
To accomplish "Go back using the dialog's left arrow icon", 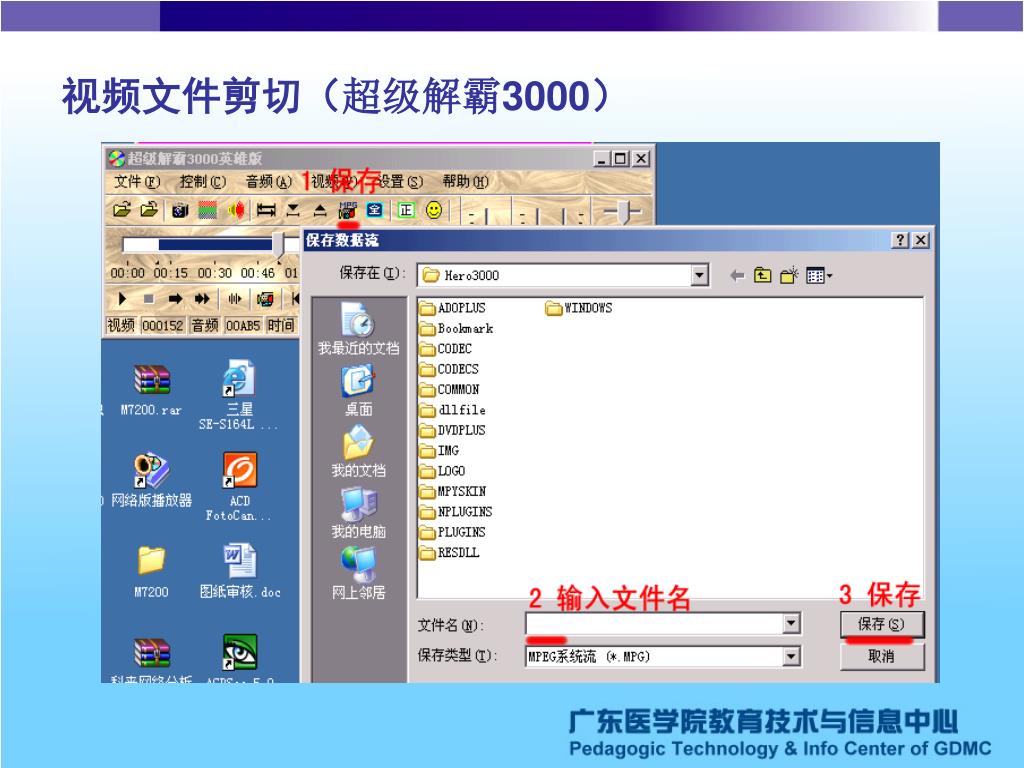I will [737, 276].
